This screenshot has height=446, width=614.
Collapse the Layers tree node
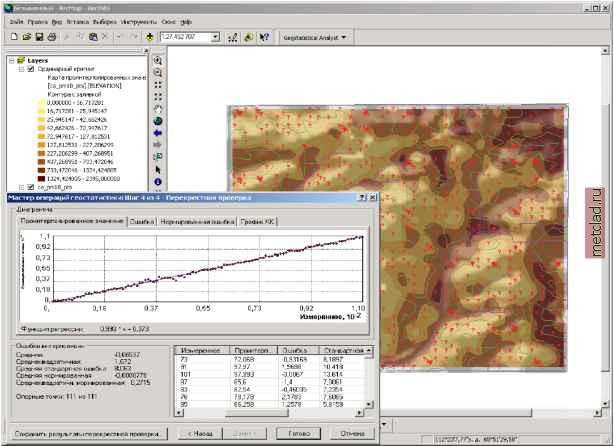pos(10,60)
